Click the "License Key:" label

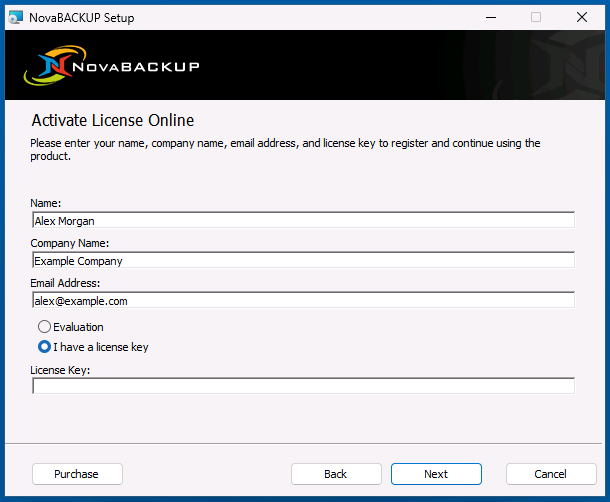60,370
